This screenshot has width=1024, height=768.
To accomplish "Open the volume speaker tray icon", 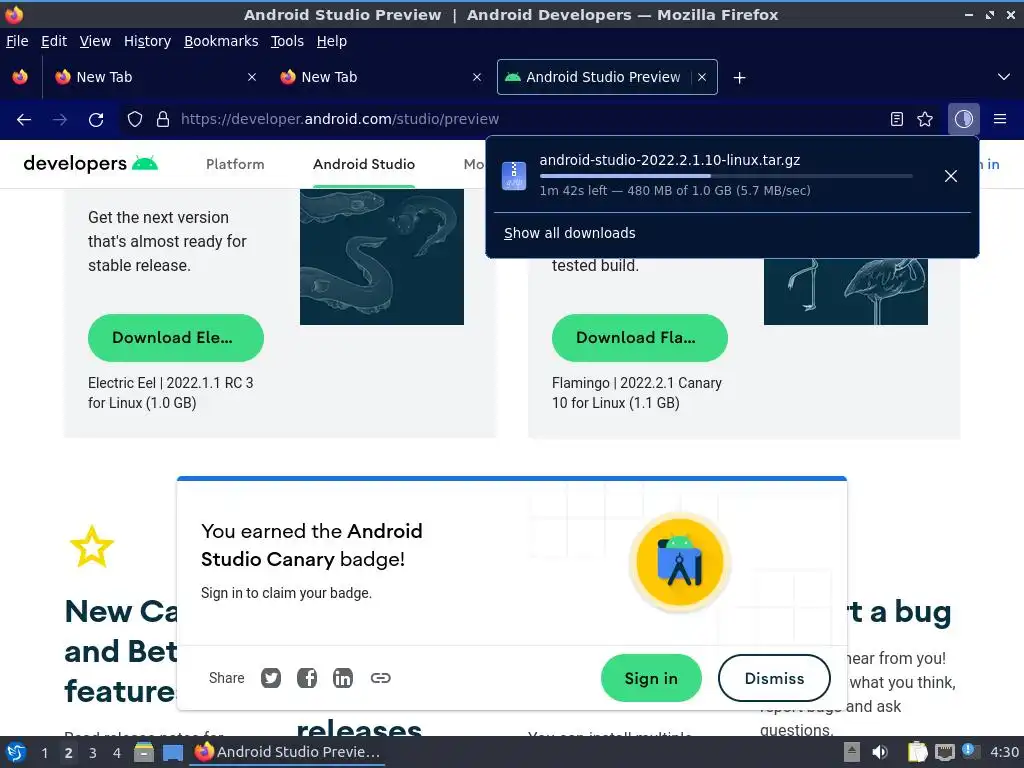I will (x=880, y=752).
